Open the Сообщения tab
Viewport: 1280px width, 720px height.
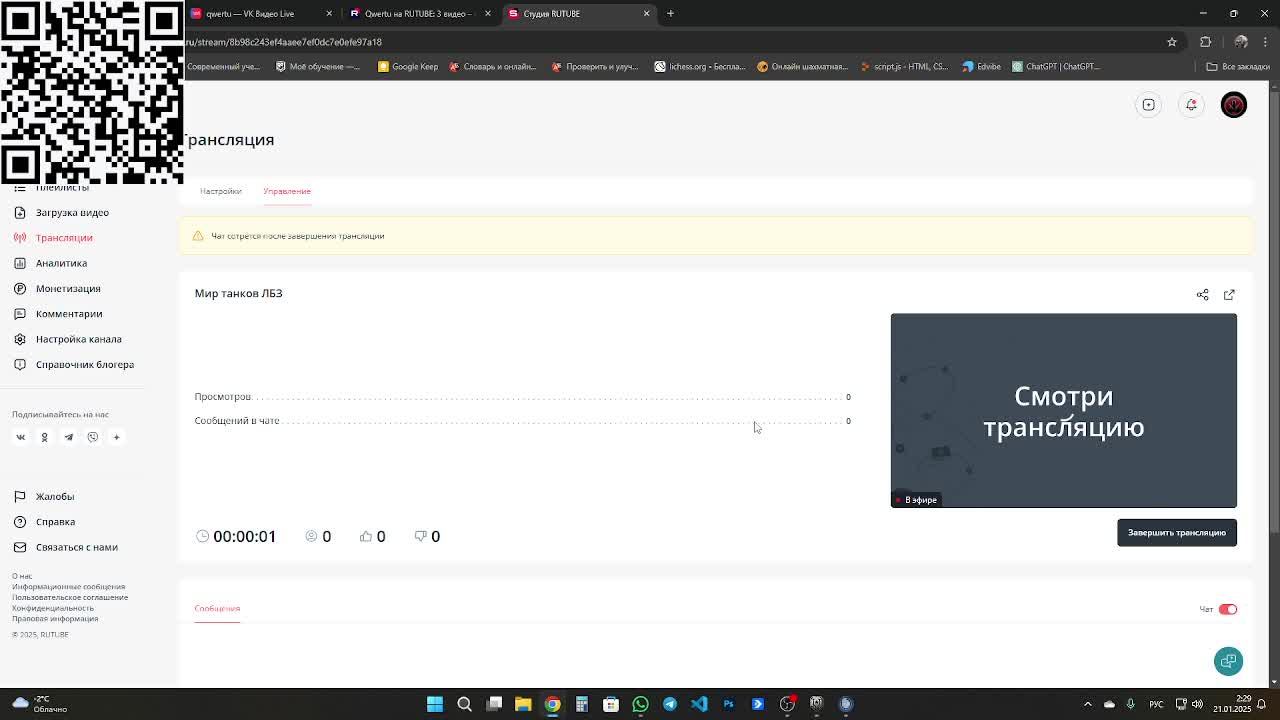click(217, 608)
